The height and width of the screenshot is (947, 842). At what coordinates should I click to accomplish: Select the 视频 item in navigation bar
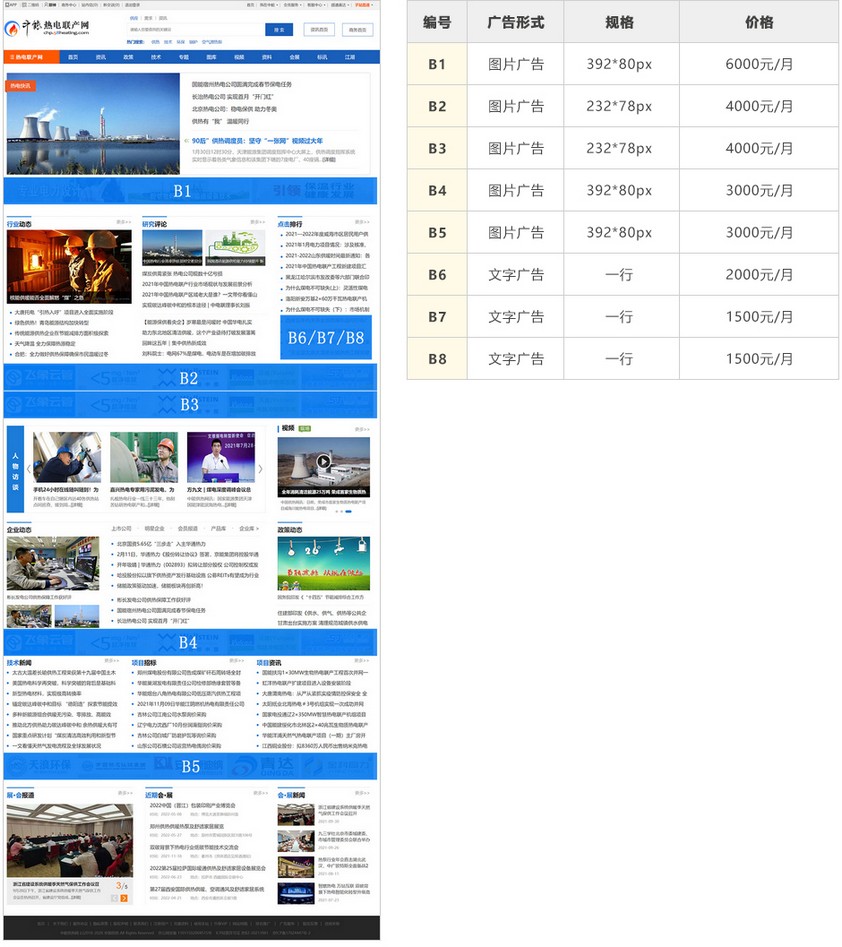pyautogui.click(x=239, y=57)
